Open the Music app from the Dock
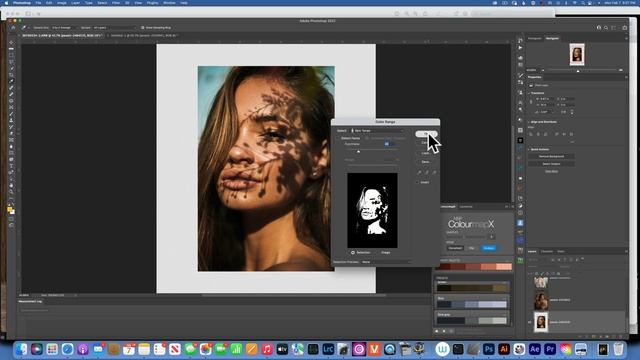 coord(267,349)
